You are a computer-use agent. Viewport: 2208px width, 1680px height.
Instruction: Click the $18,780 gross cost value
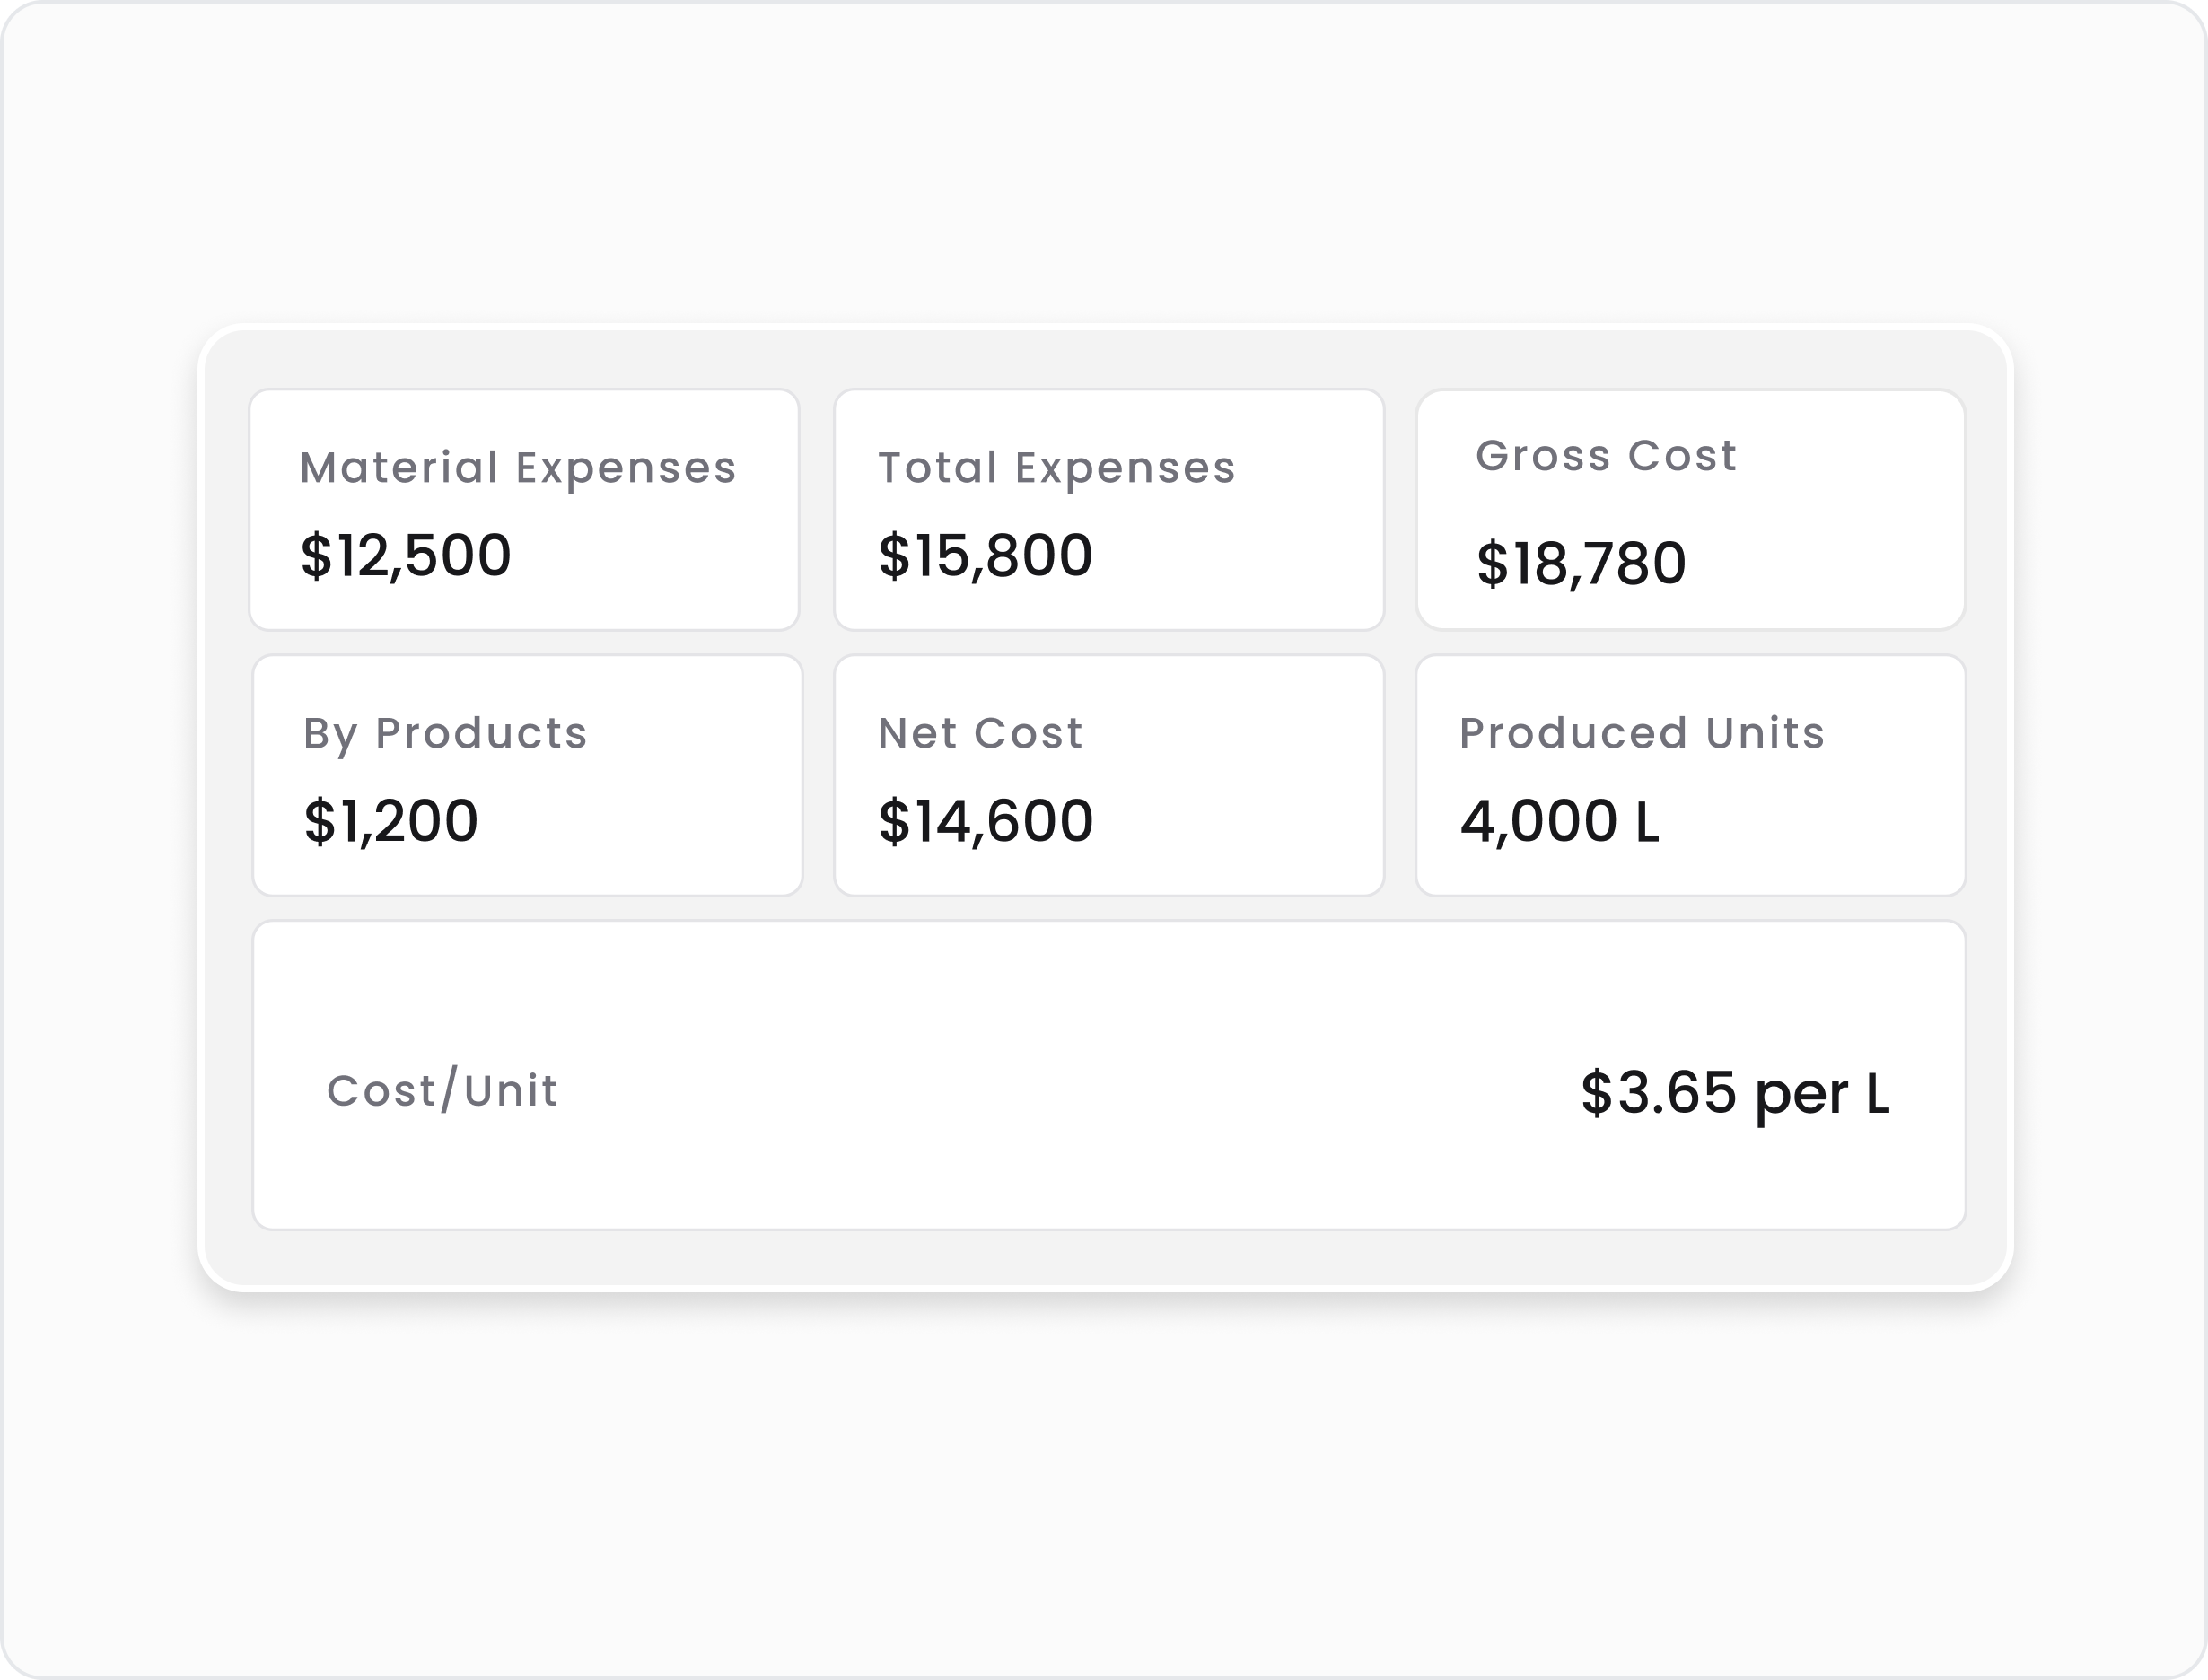pyautogui.click(x=1581, y=564)
